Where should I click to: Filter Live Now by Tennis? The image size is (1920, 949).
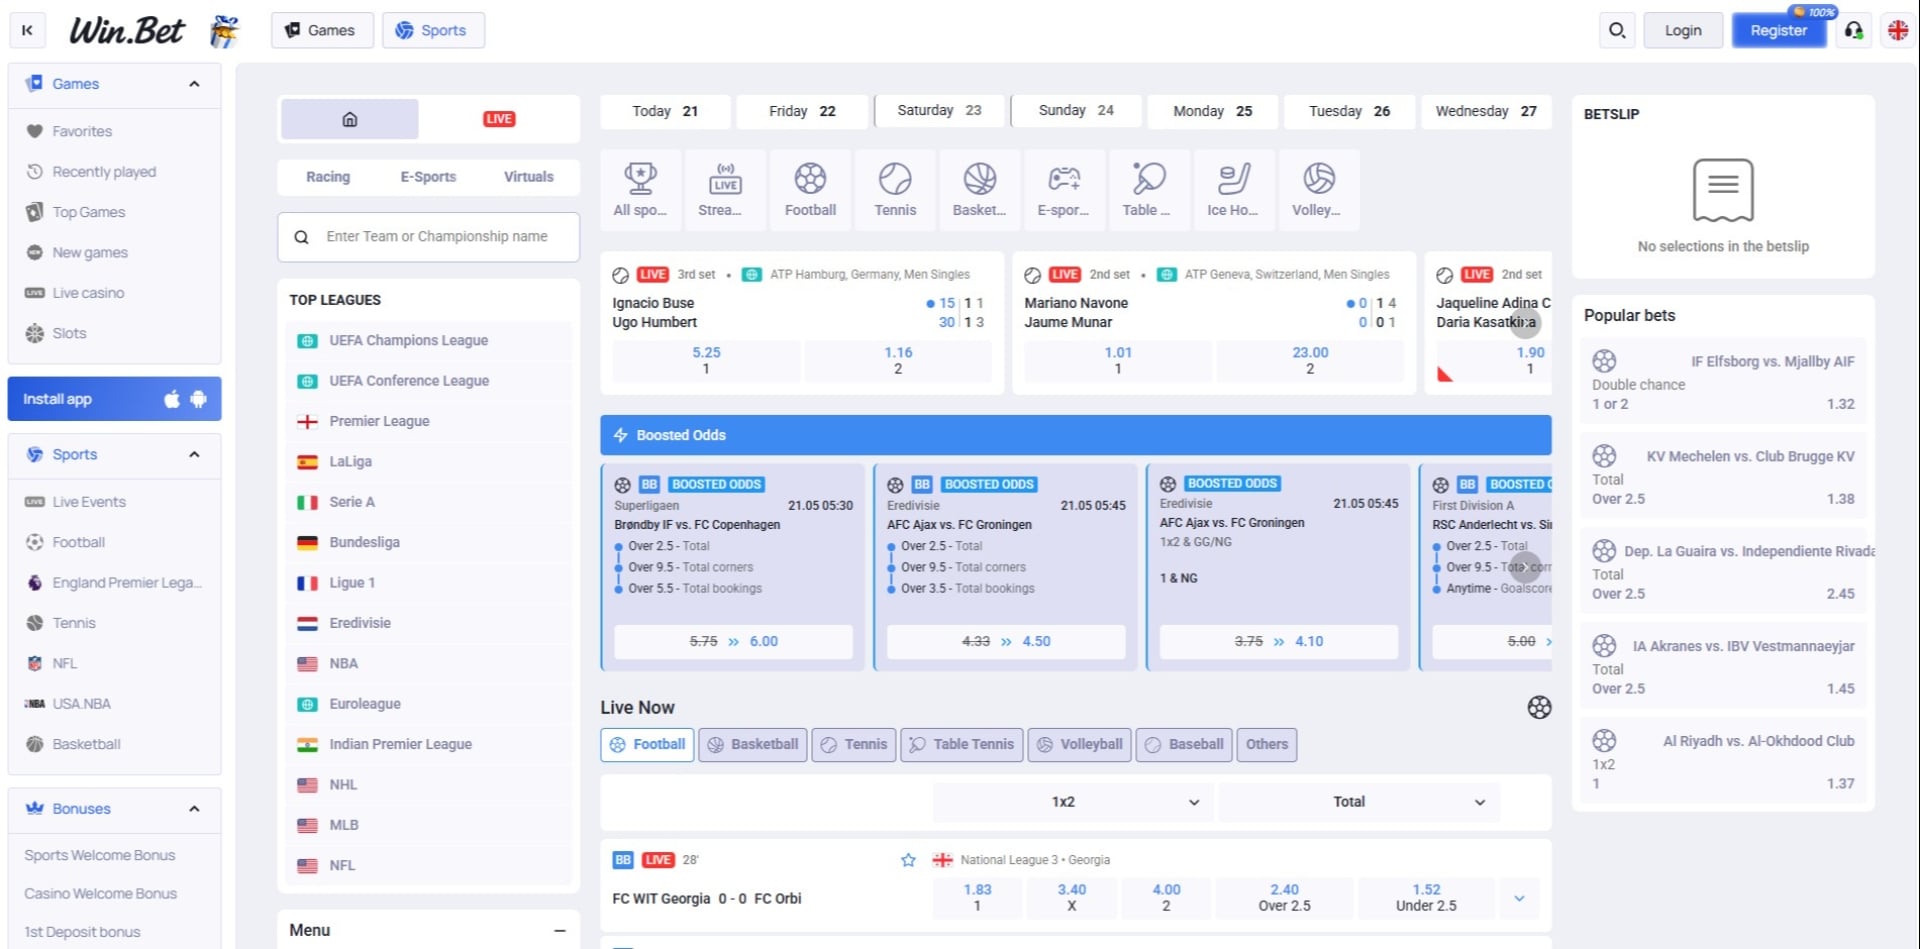[854, 744]
